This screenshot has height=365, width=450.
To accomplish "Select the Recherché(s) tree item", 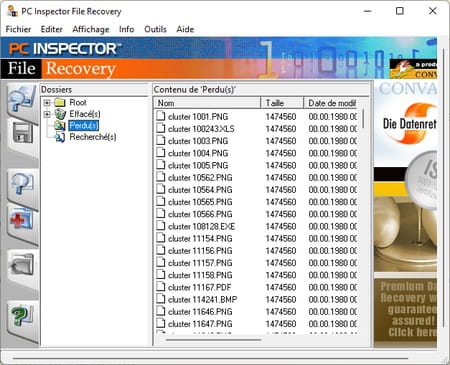I will coord(93,137).
